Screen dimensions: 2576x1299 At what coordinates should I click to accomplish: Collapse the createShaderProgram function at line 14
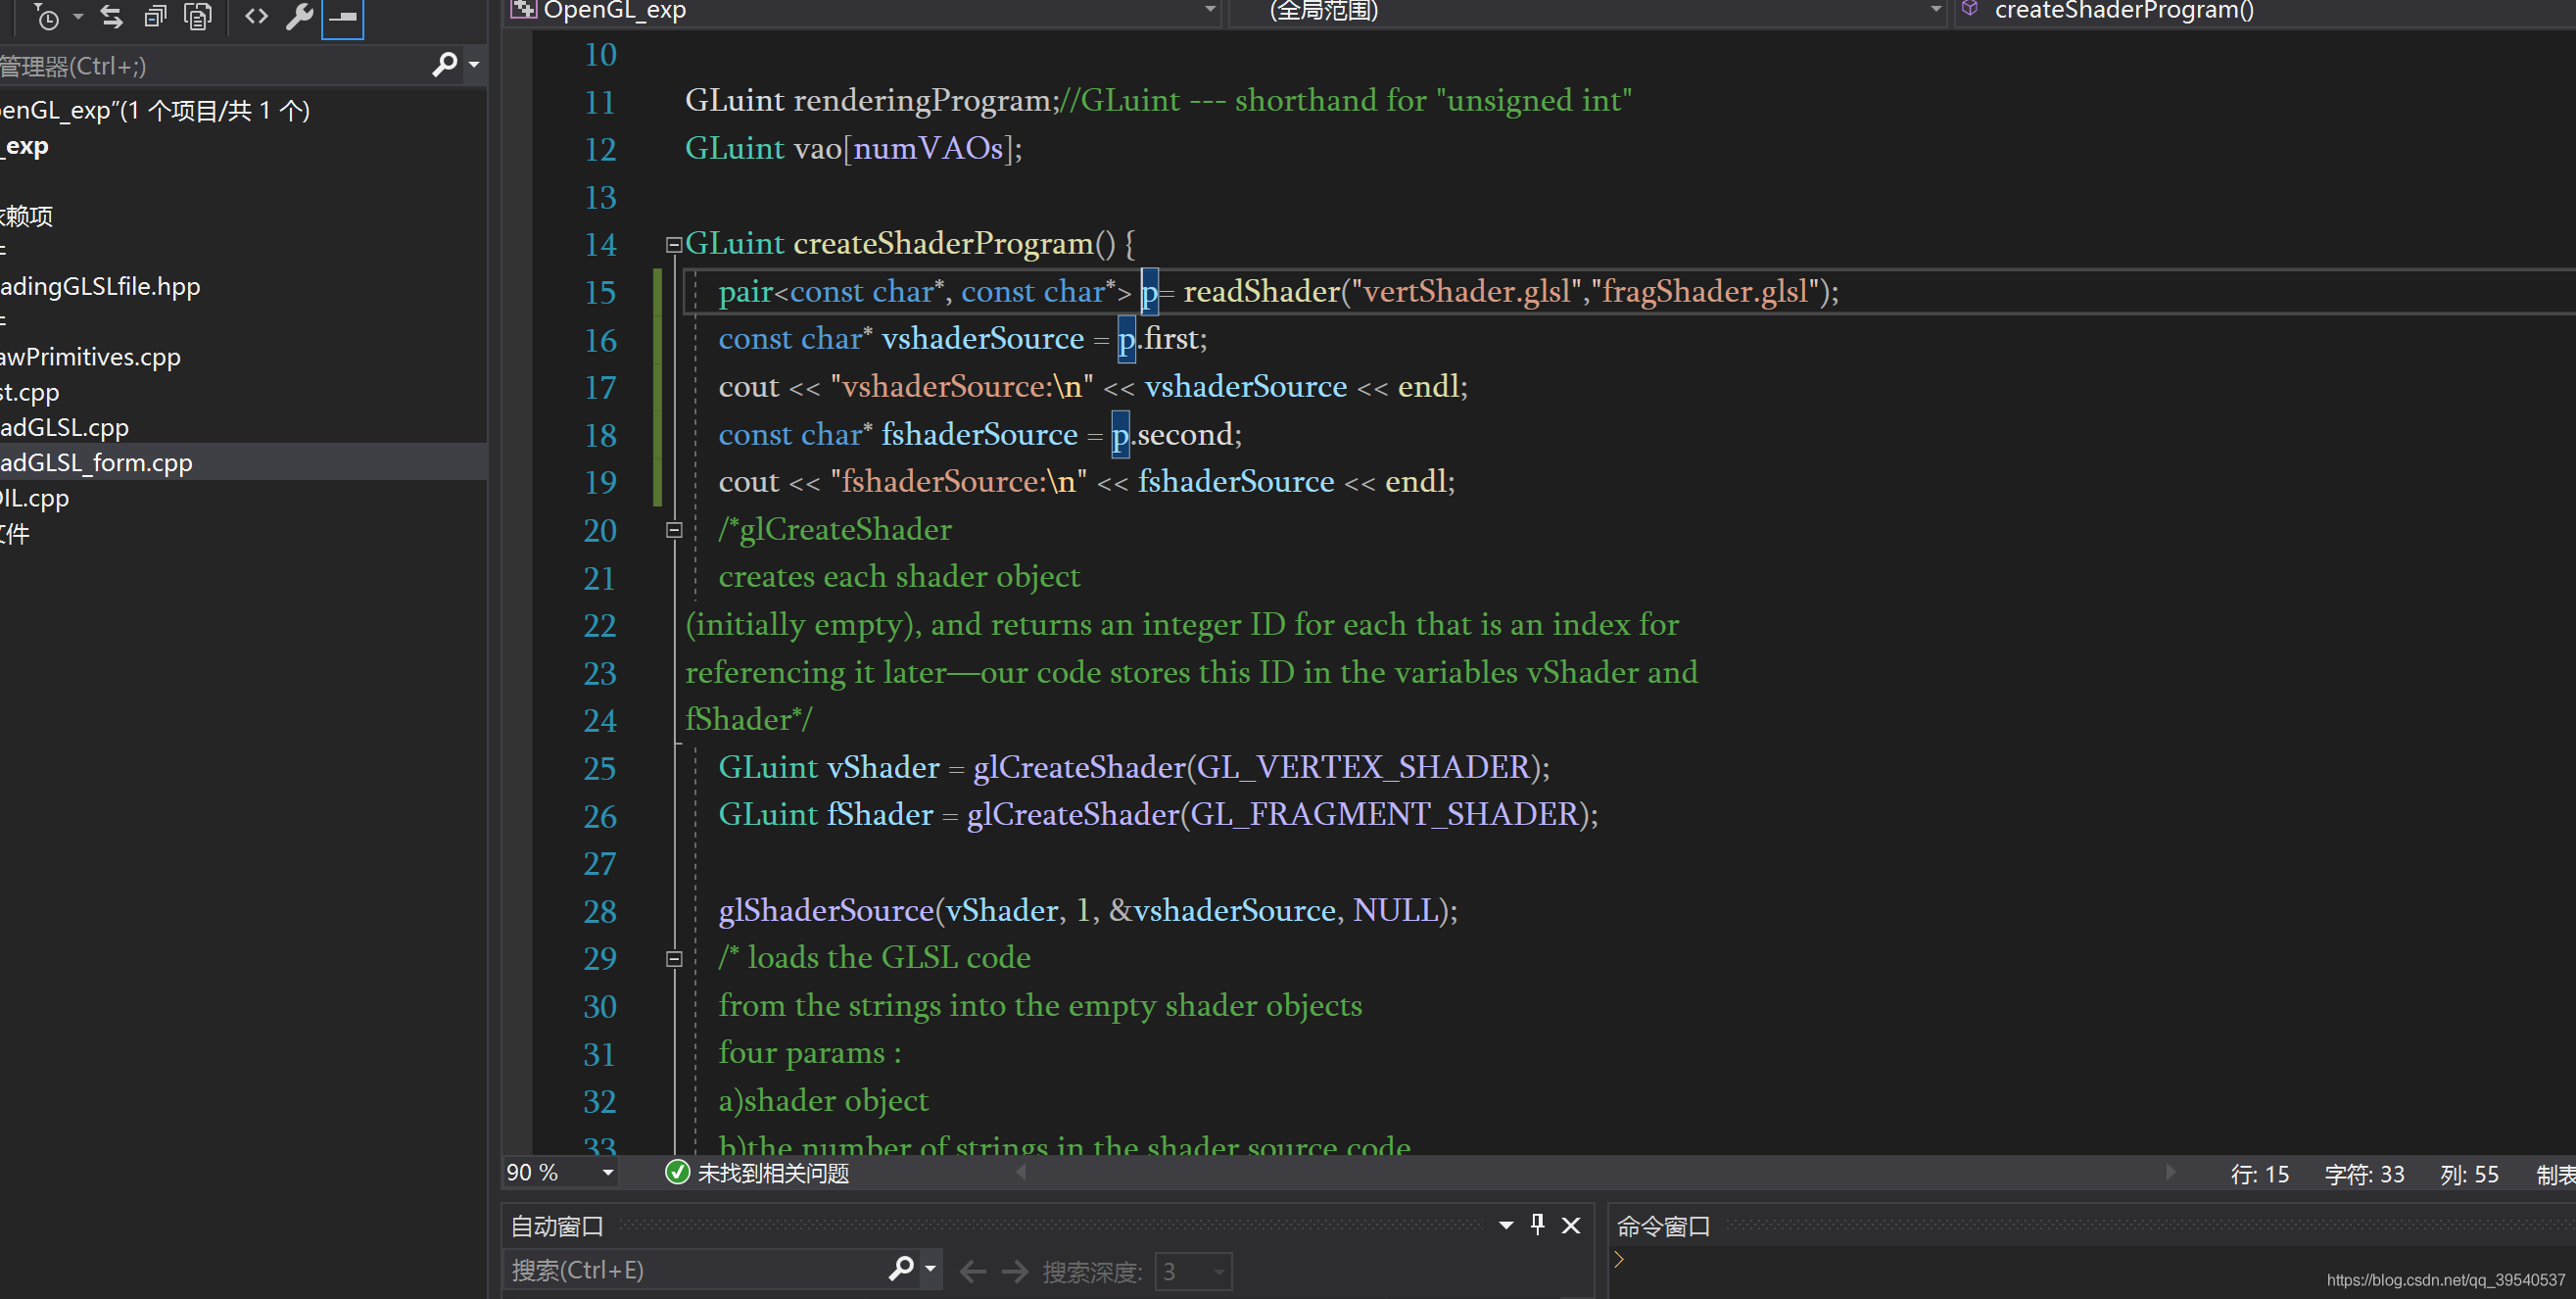point(674,244)
